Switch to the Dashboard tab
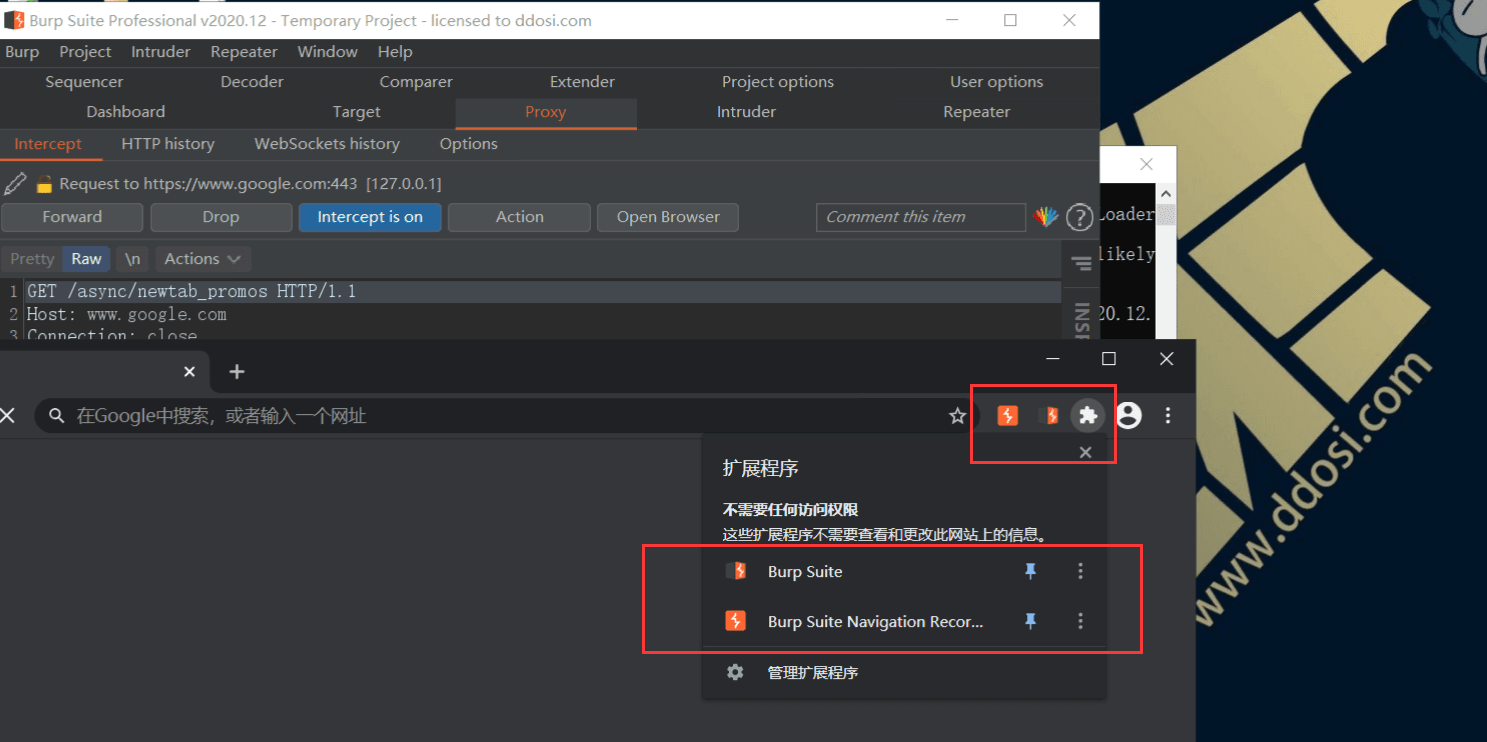This screenshot has height=742, width=1487. [126, 112]
